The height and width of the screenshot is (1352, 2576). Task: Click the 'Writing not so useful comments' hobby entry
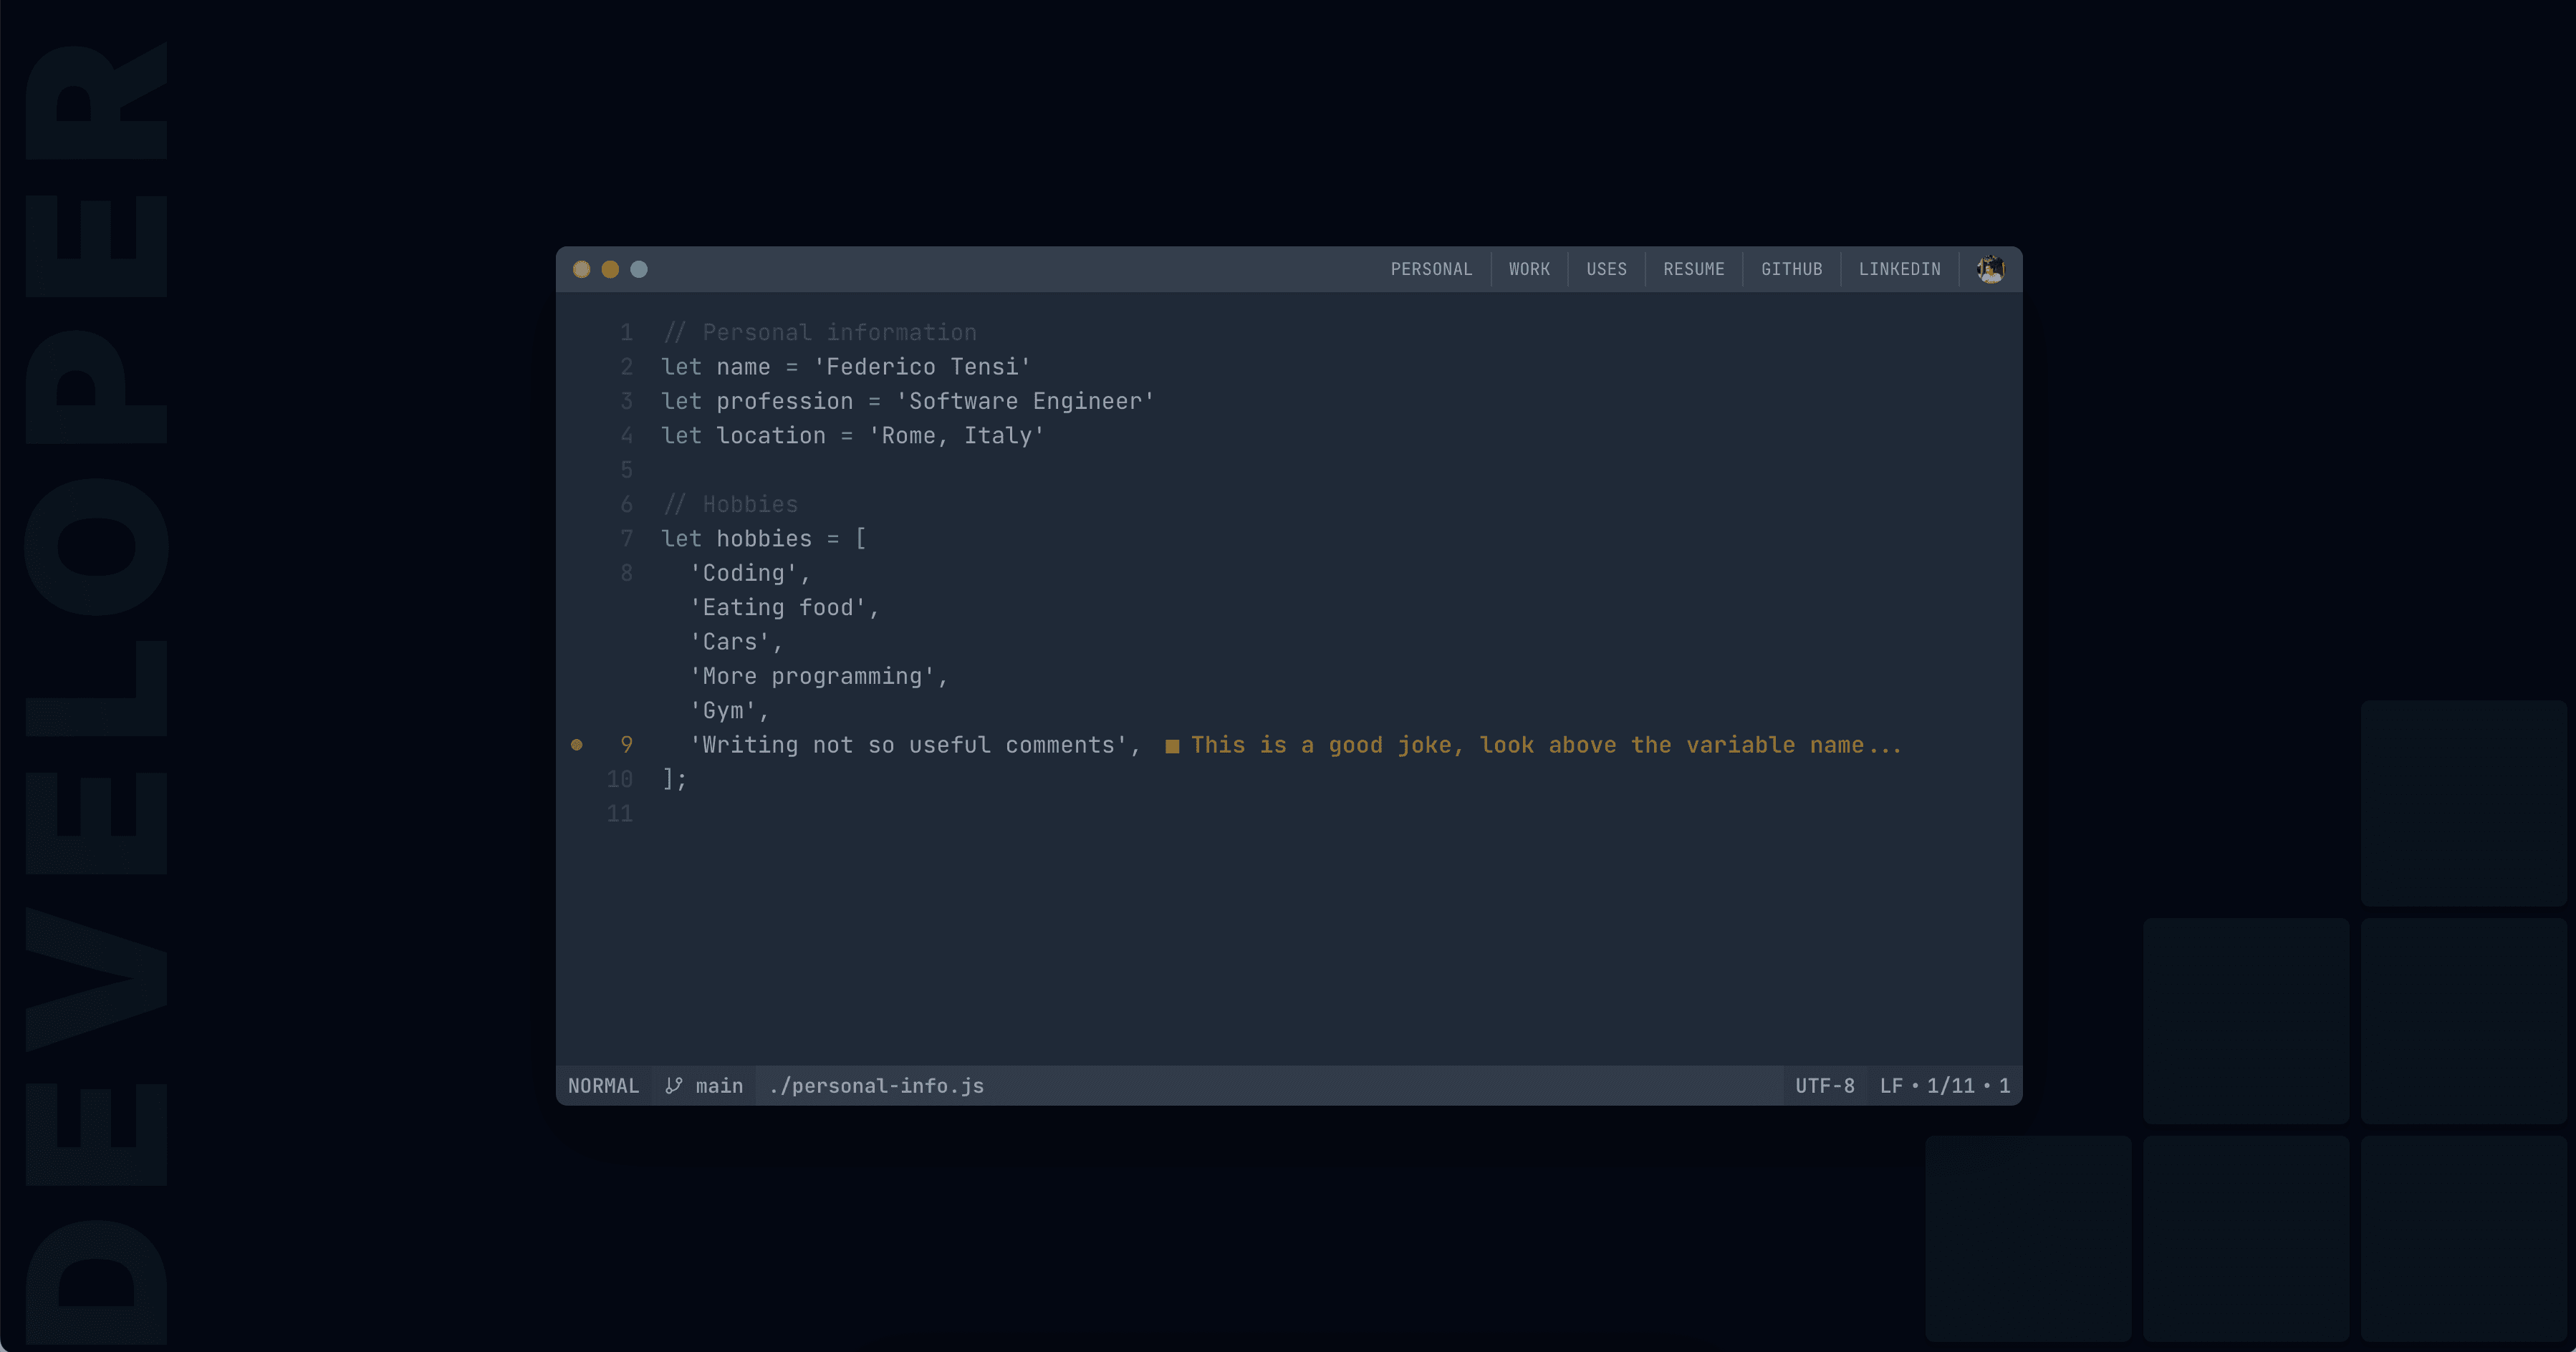[x=913, y=745]
